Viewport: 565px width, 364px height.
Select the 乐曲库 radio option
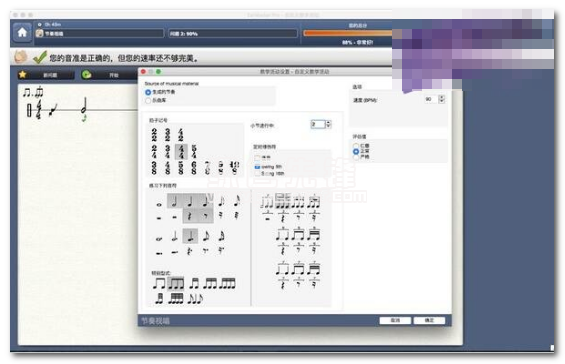(148, 101)
